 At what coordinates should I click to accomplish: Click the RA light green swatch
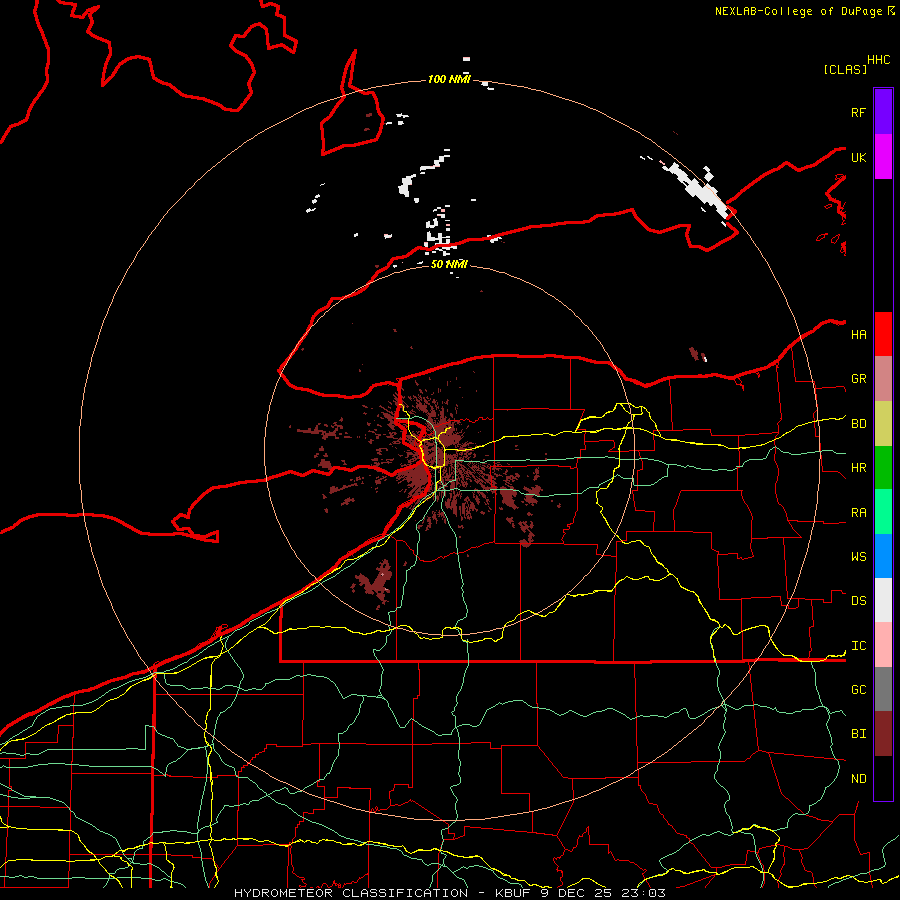[883, 512]
